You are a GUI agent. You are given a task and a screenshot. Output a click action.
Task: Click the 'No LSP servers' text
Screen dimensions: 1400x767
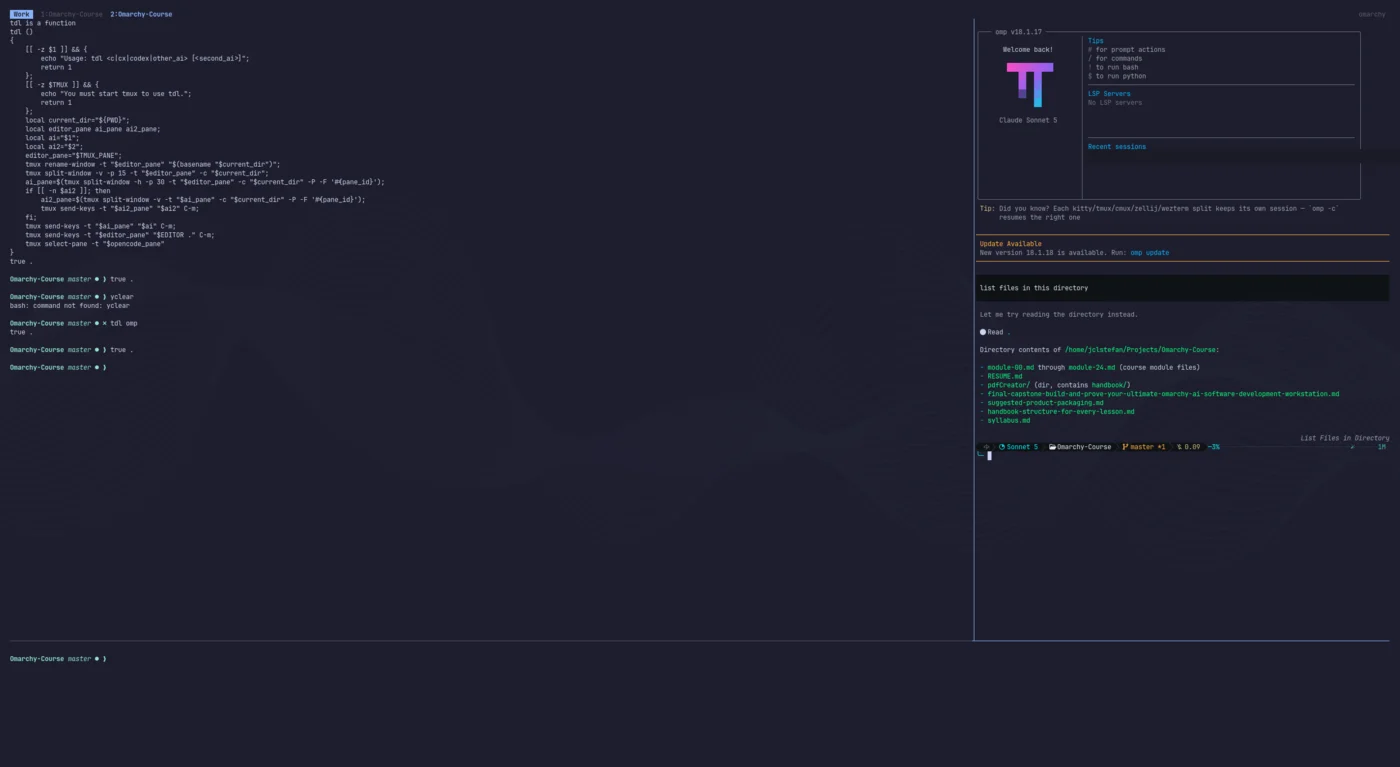click(x=1115, y=102)
